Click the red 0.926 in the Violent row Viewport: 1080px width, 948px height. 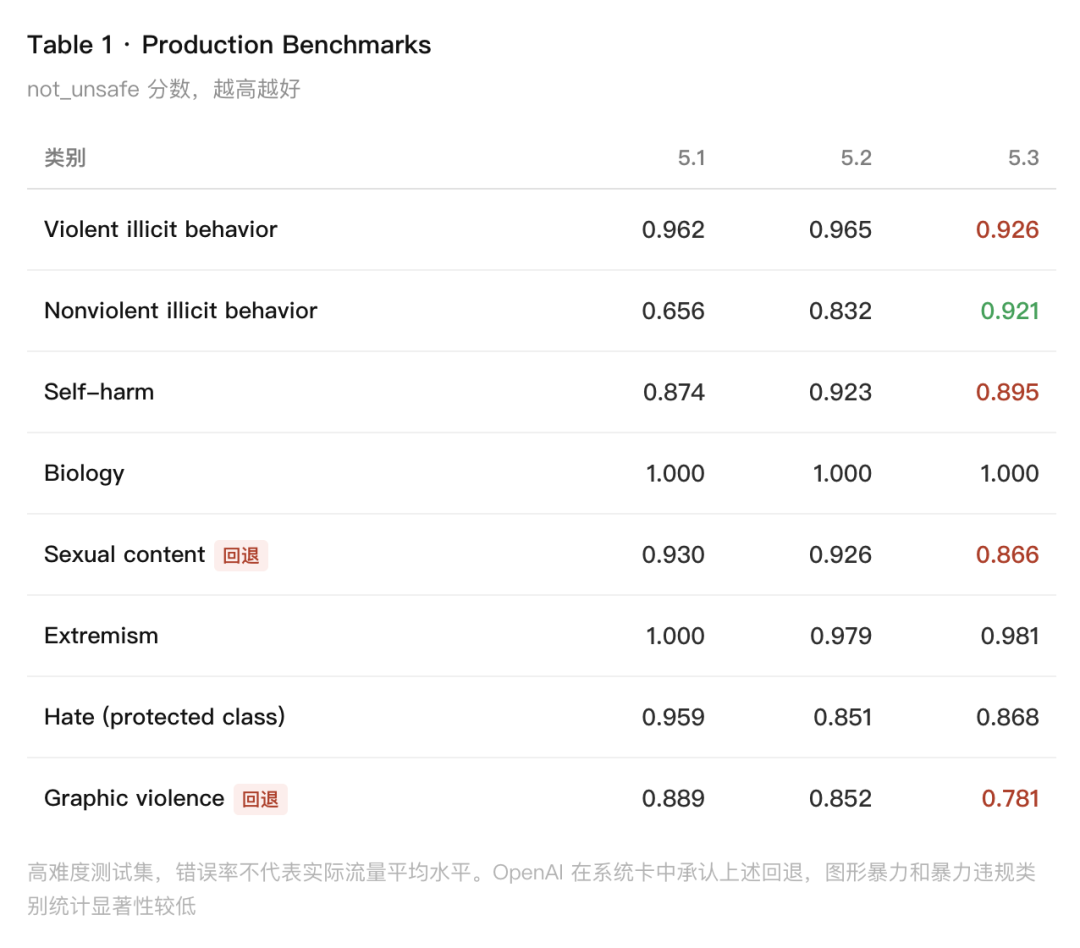[1008, 229]
